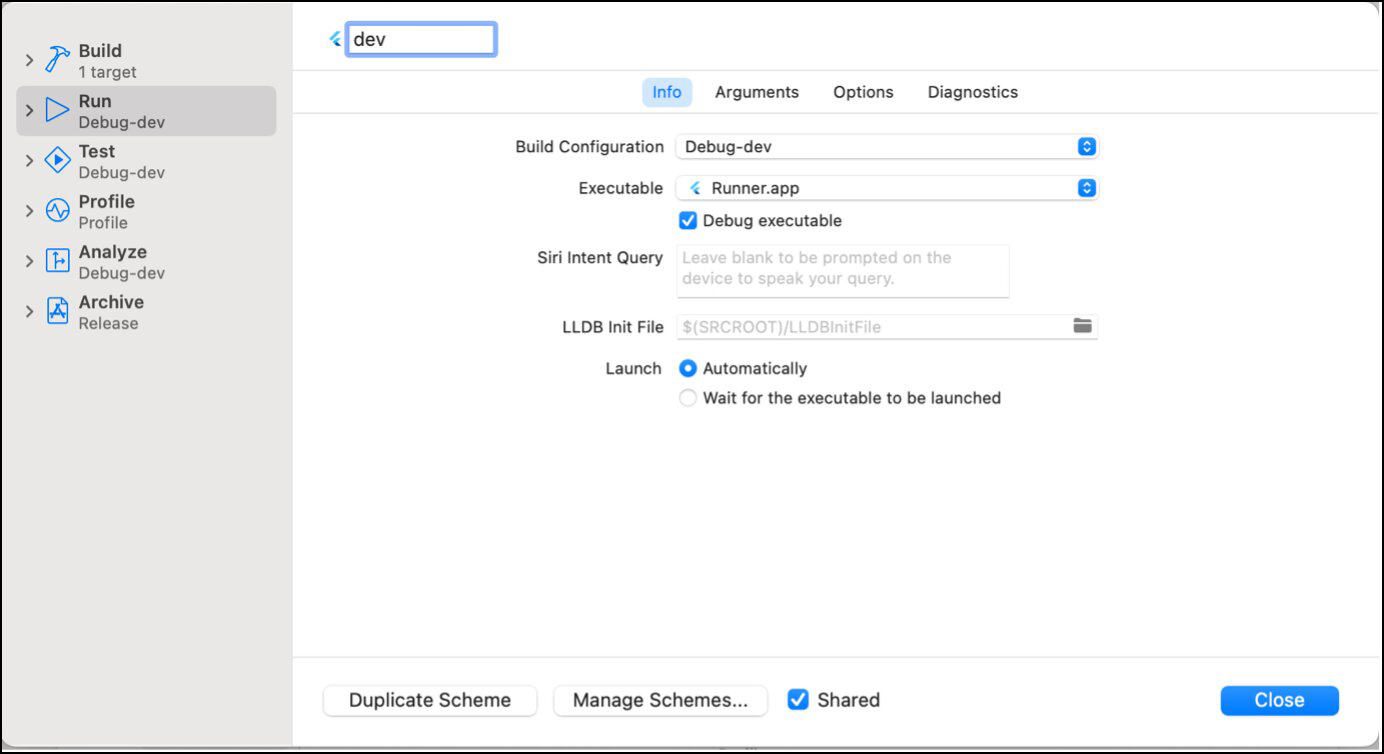1384x754 pixels.
Task: Select the Run play icon
Action: coord(58,110)
